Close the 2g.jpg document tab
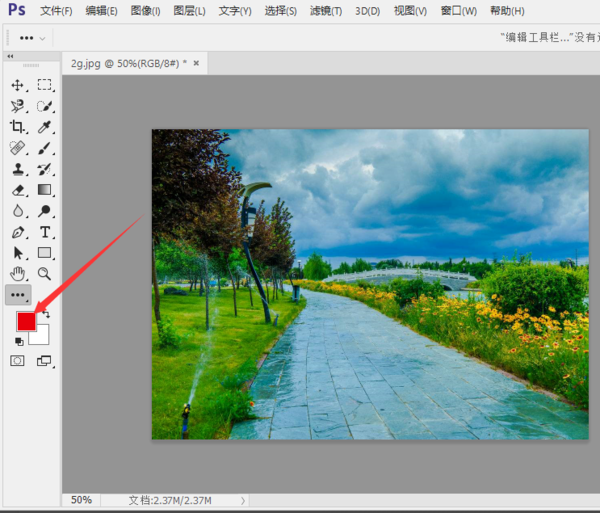Image resolution: width=600 pixels, height=513 pixels. [196, 63]
